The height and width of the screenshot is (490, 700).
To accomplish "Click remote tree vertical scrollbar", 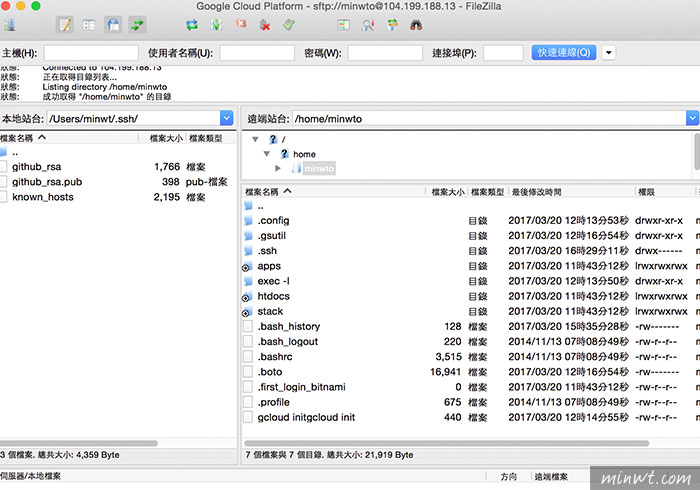I will pos(696,152).
